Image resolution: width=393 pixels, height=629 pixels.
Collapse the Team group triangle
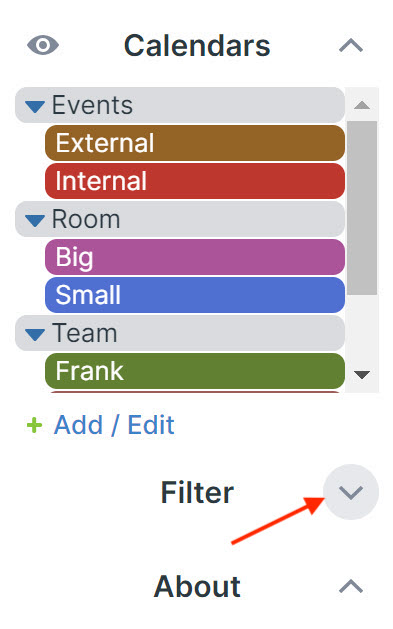34,334
